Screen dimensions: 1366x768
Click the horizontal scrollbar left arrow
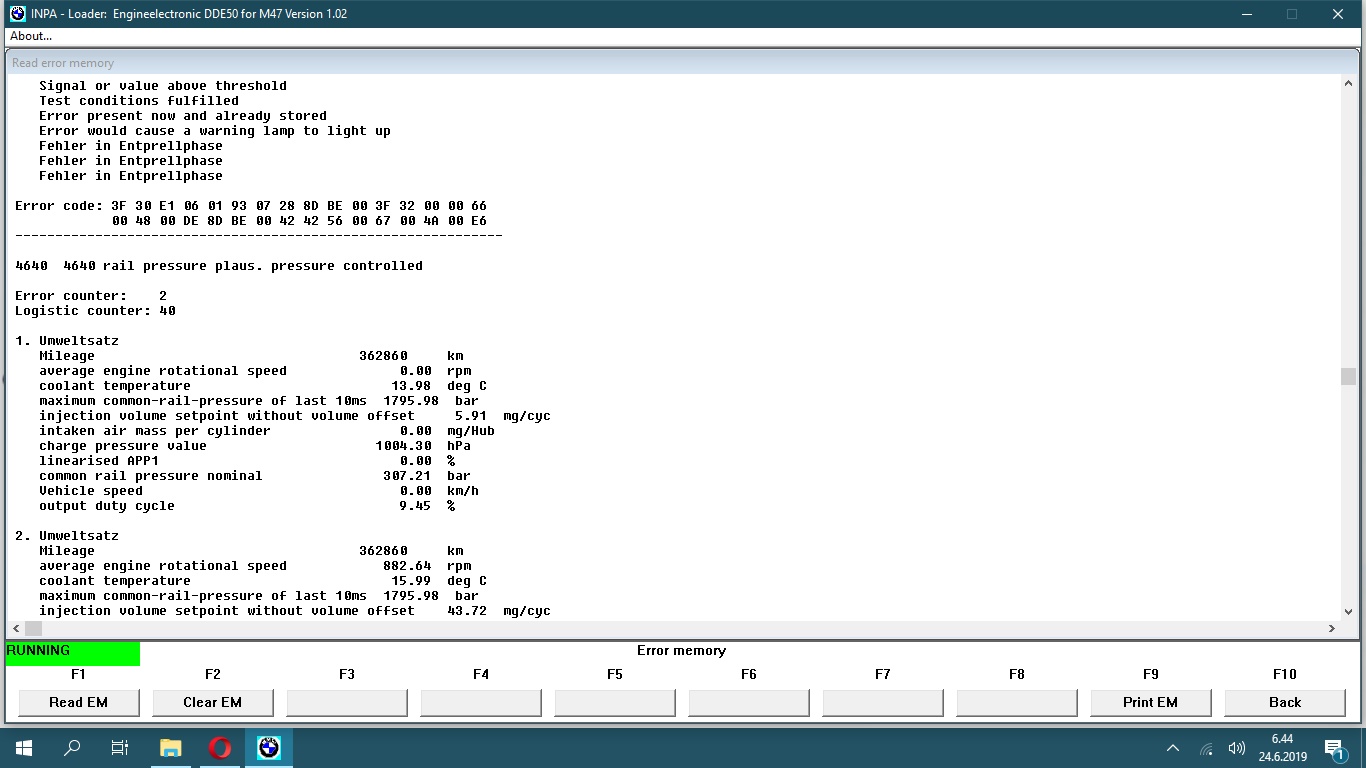coord(16,628)
